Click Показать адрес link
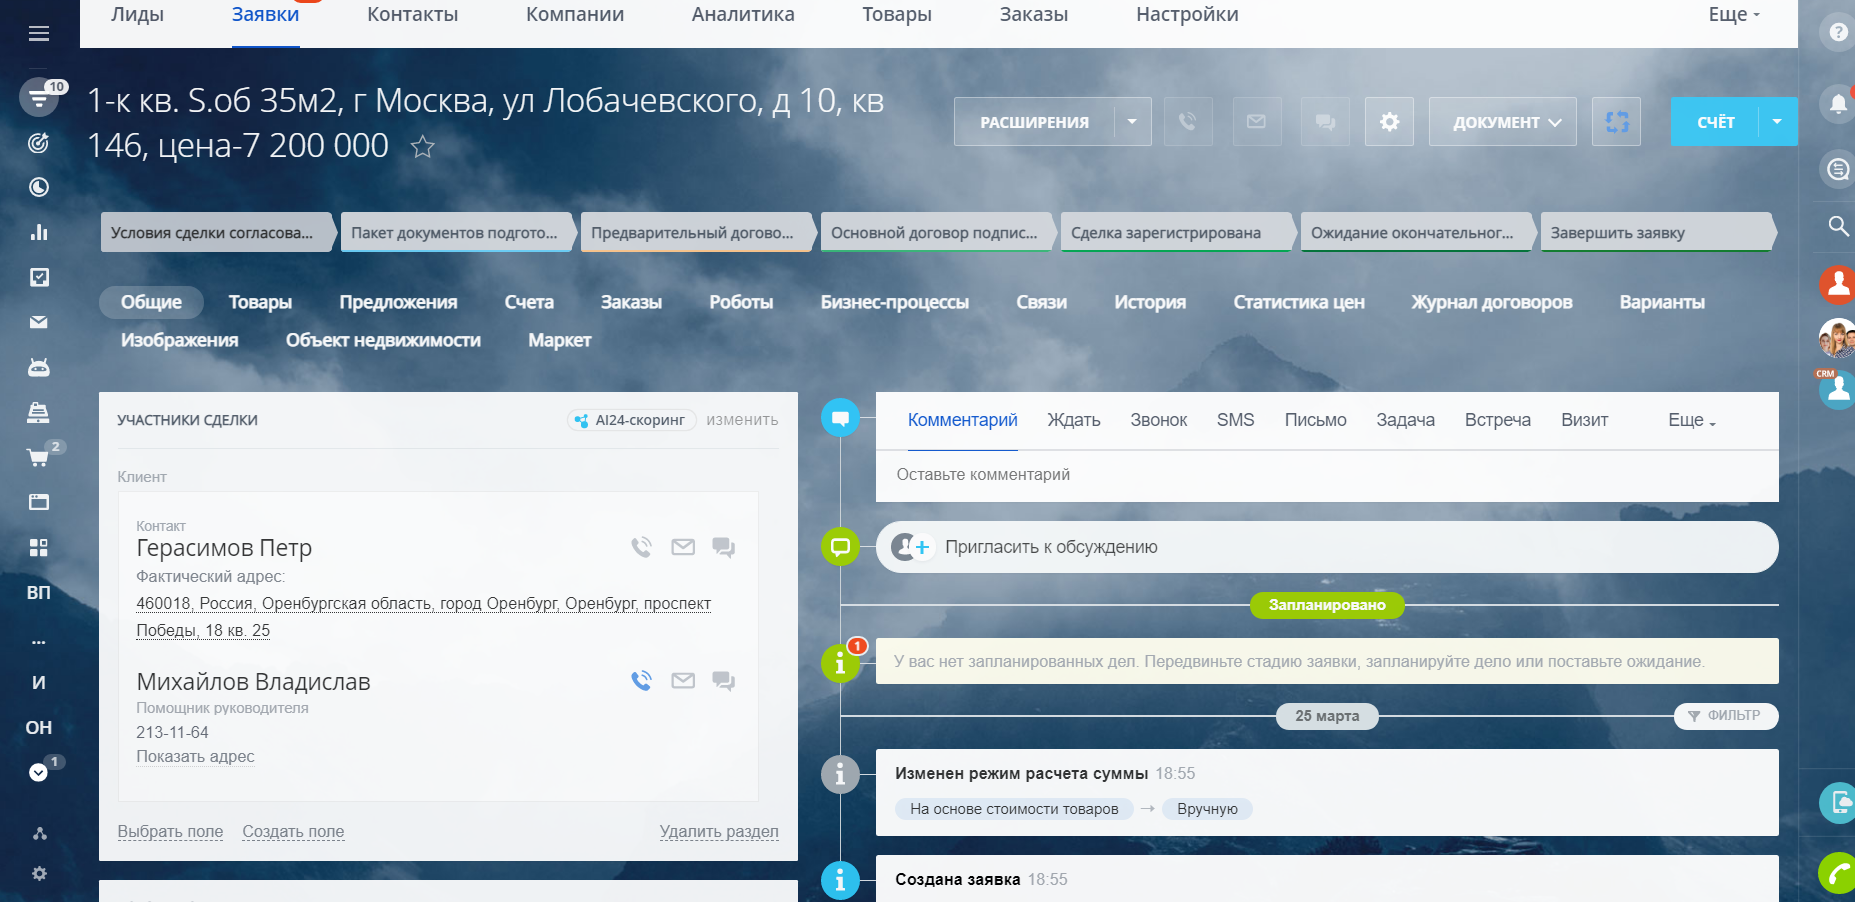1855x902 pixels. 195,757
